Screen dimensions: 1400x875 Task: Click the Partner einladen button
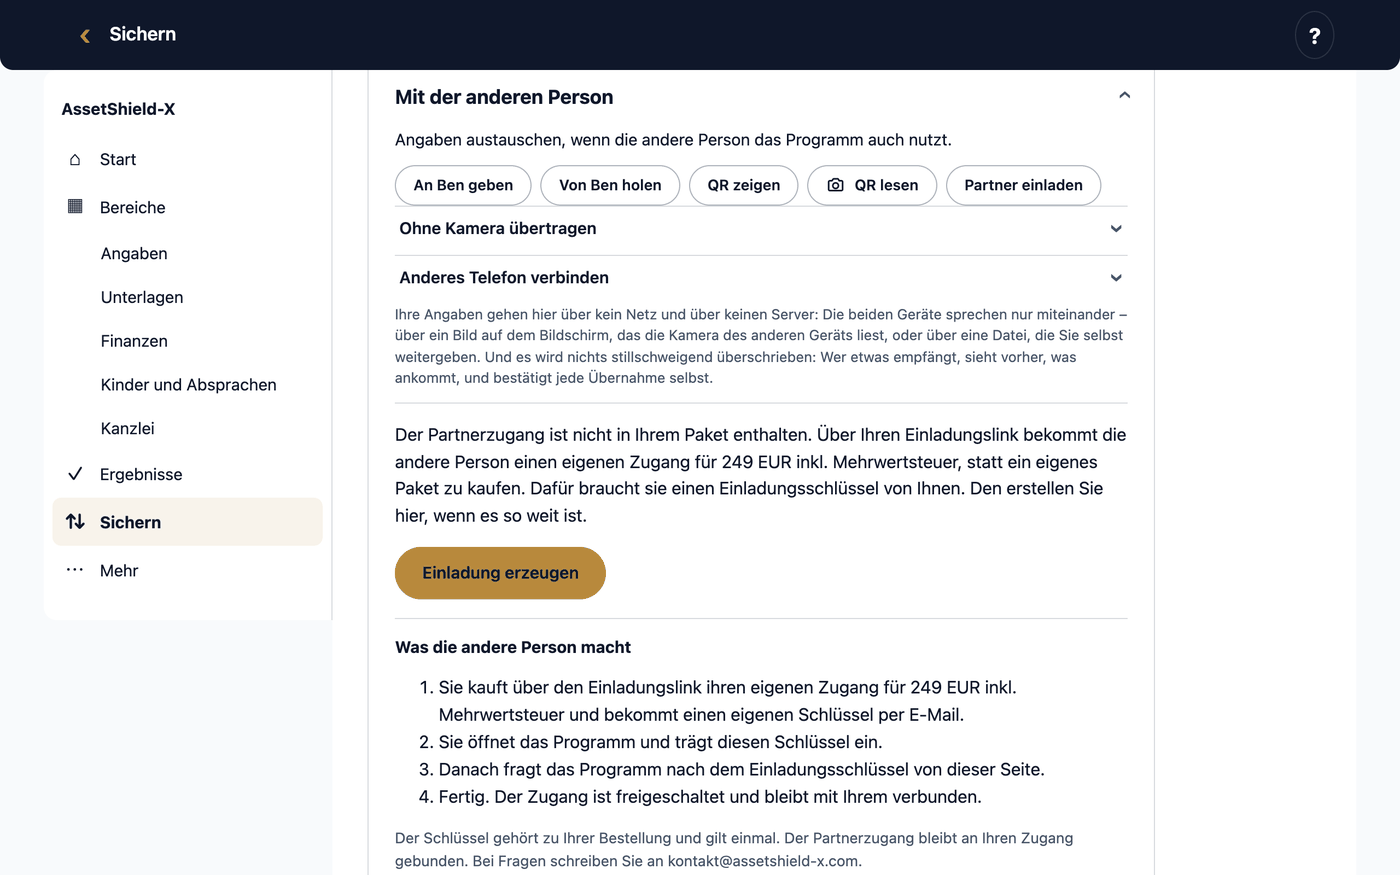point(1023,185)
